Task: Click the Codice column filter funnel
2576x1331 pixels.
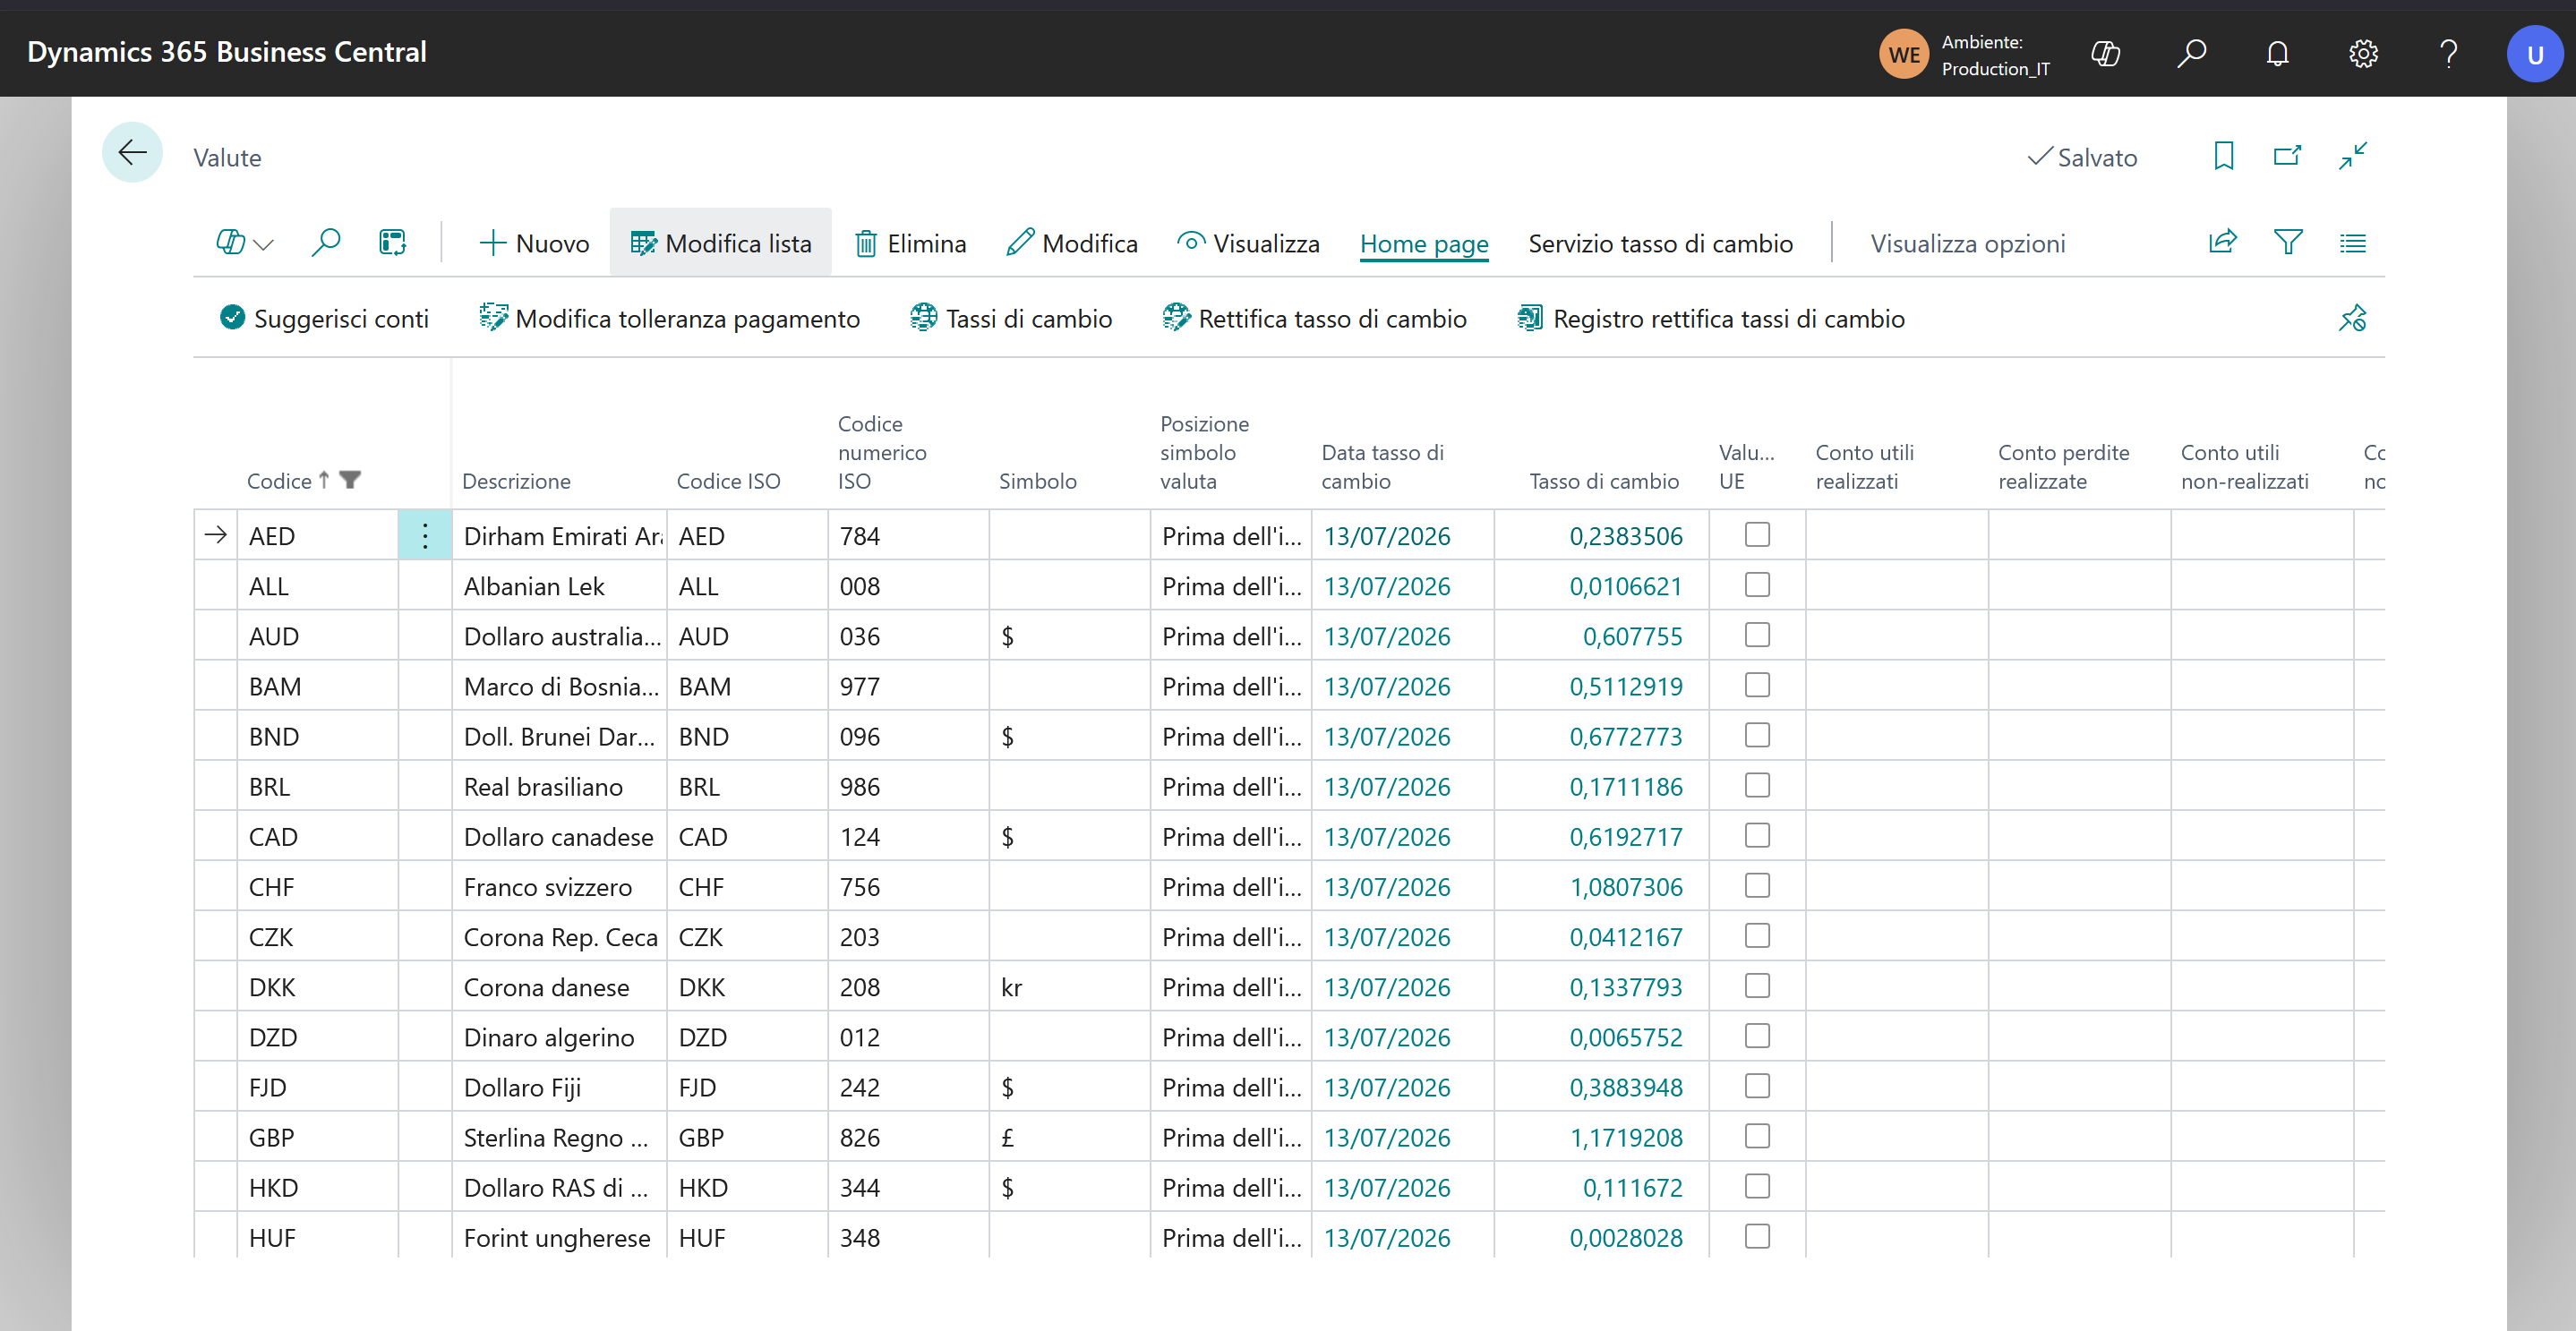Action: (350, 480)
